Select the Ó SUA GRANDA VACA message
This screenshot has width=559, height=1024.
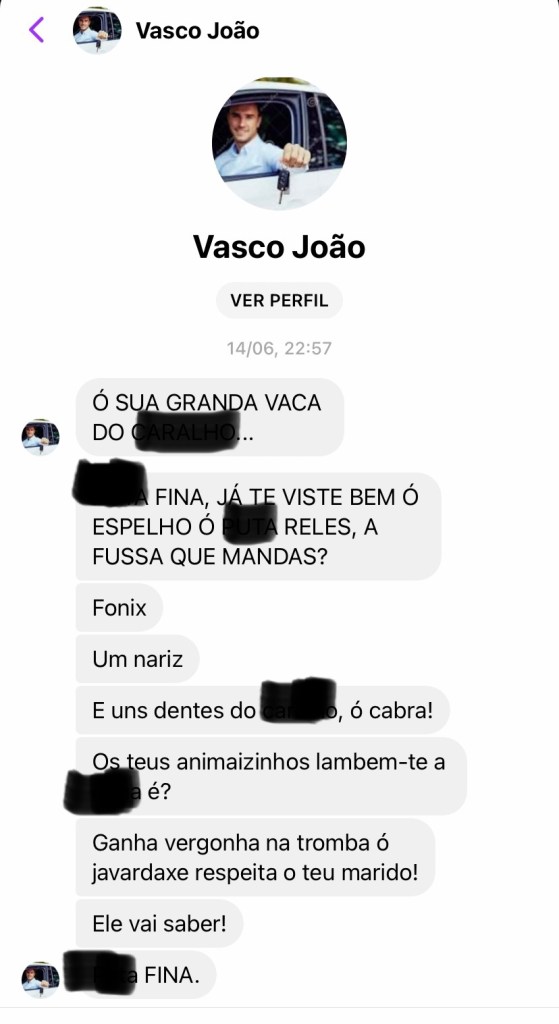[210, 417]
